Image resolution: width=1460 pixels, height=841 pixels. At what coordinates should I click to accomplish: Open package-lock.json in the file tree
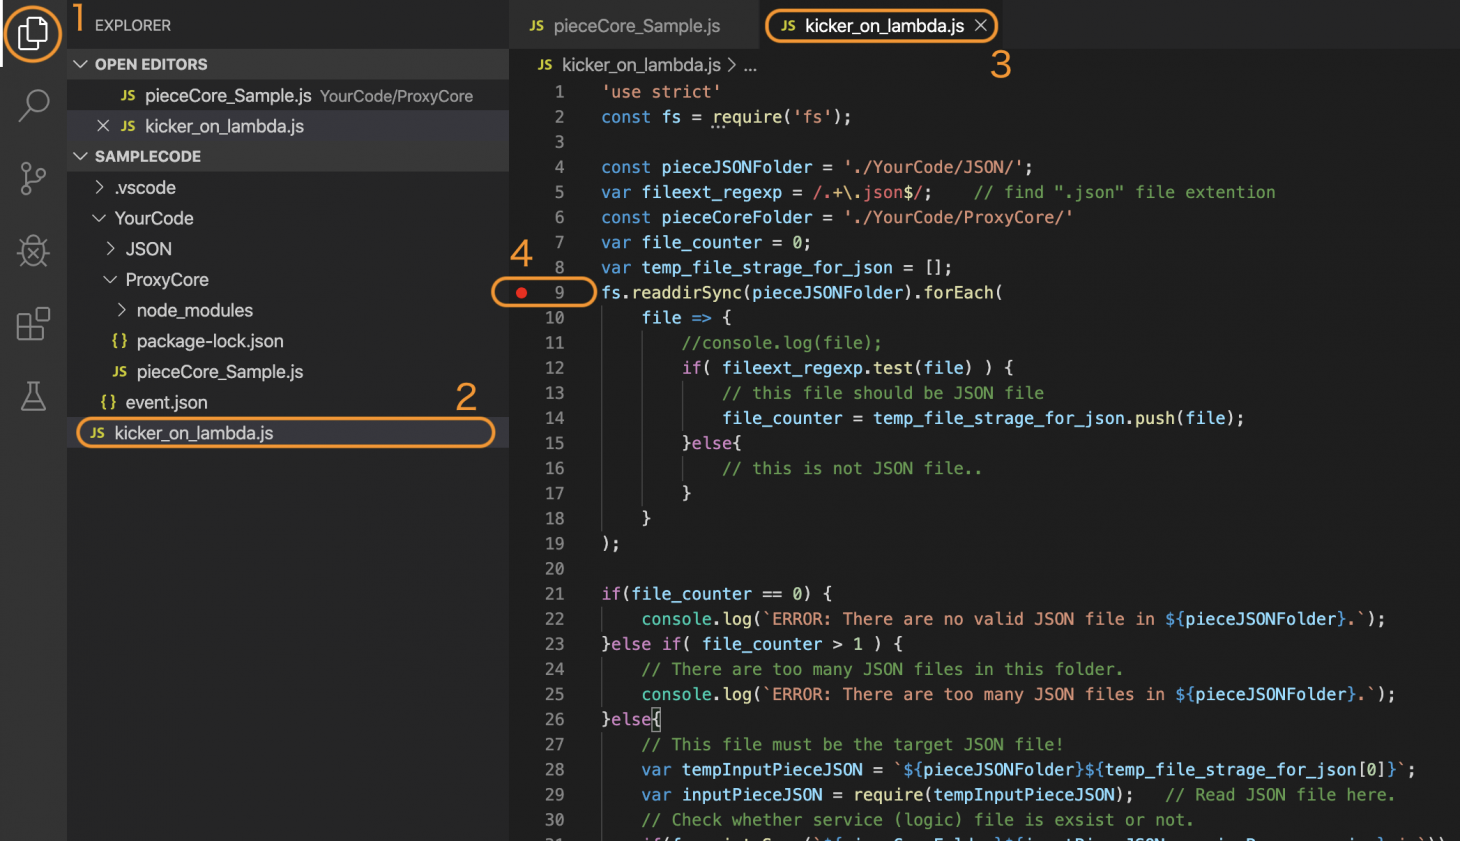coord(288,341)
